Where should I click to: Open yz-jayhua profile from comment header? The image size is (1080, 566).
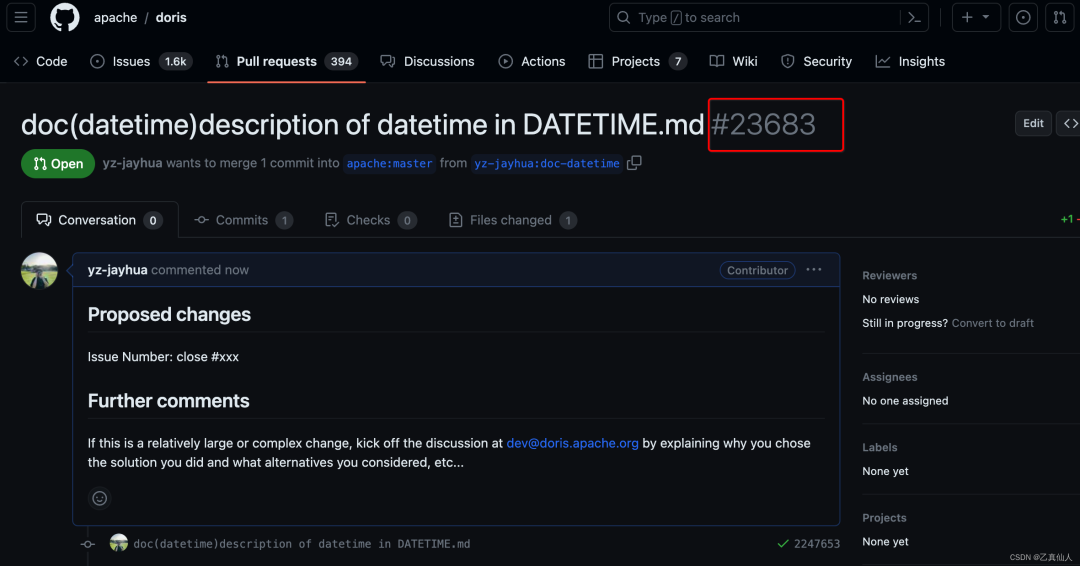(x=117, y=270)
